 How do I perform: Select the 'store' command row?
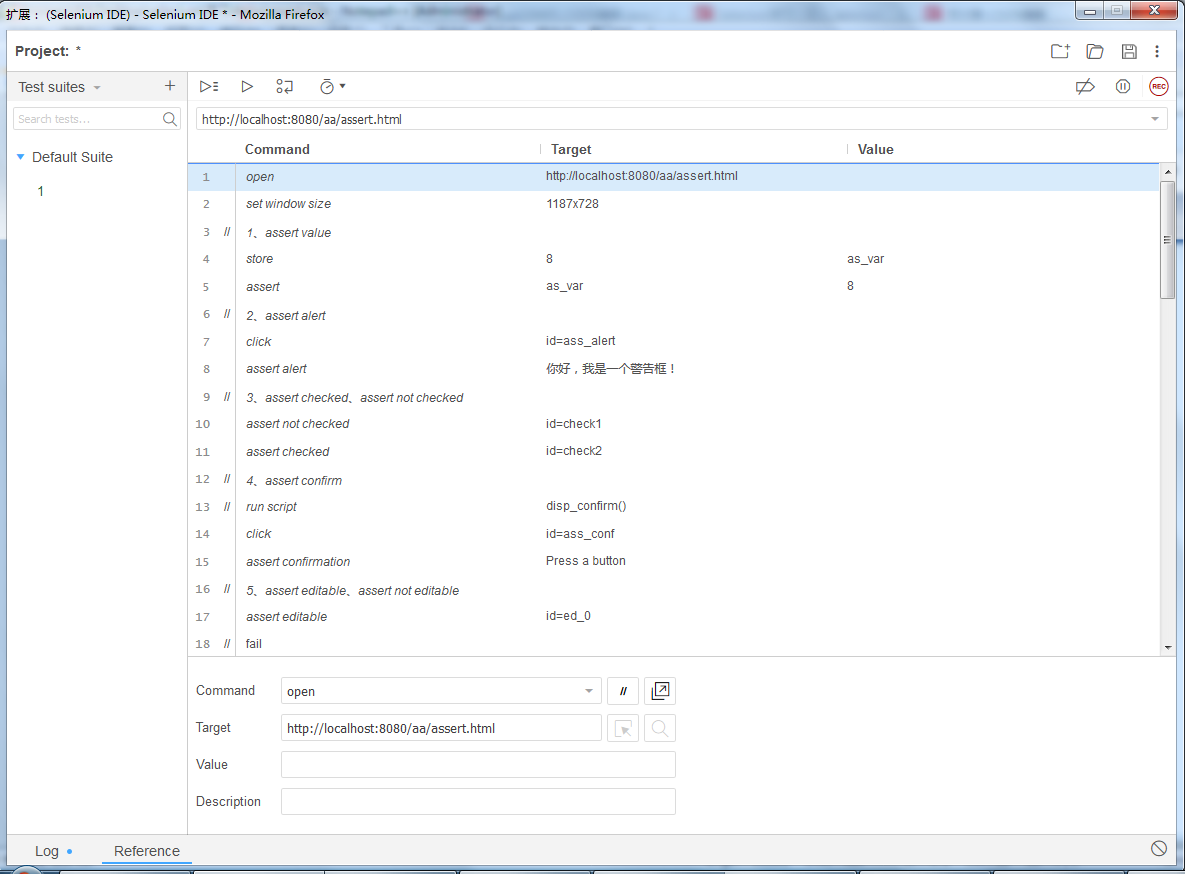(673, 259)
